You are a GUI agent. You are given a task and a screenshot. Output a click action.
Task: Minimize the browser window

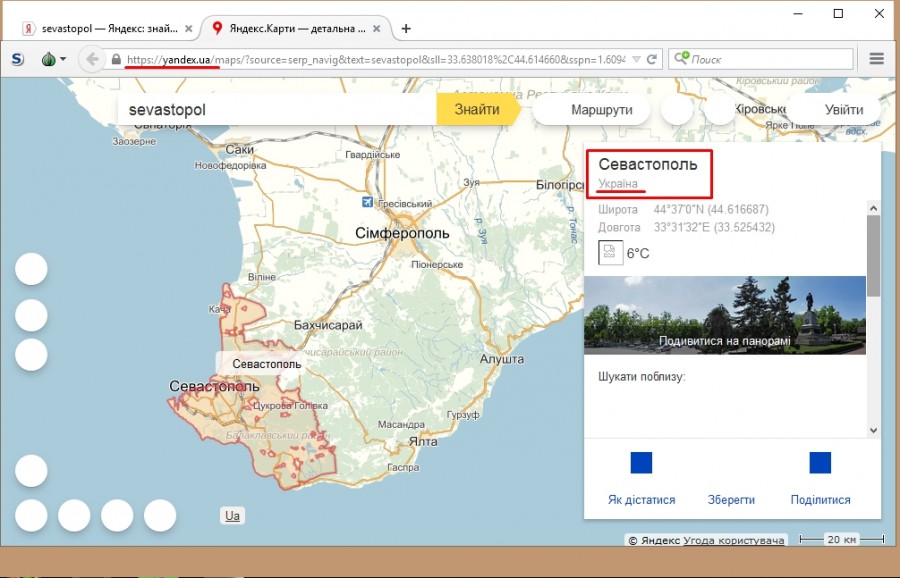[x=798, y=14]
